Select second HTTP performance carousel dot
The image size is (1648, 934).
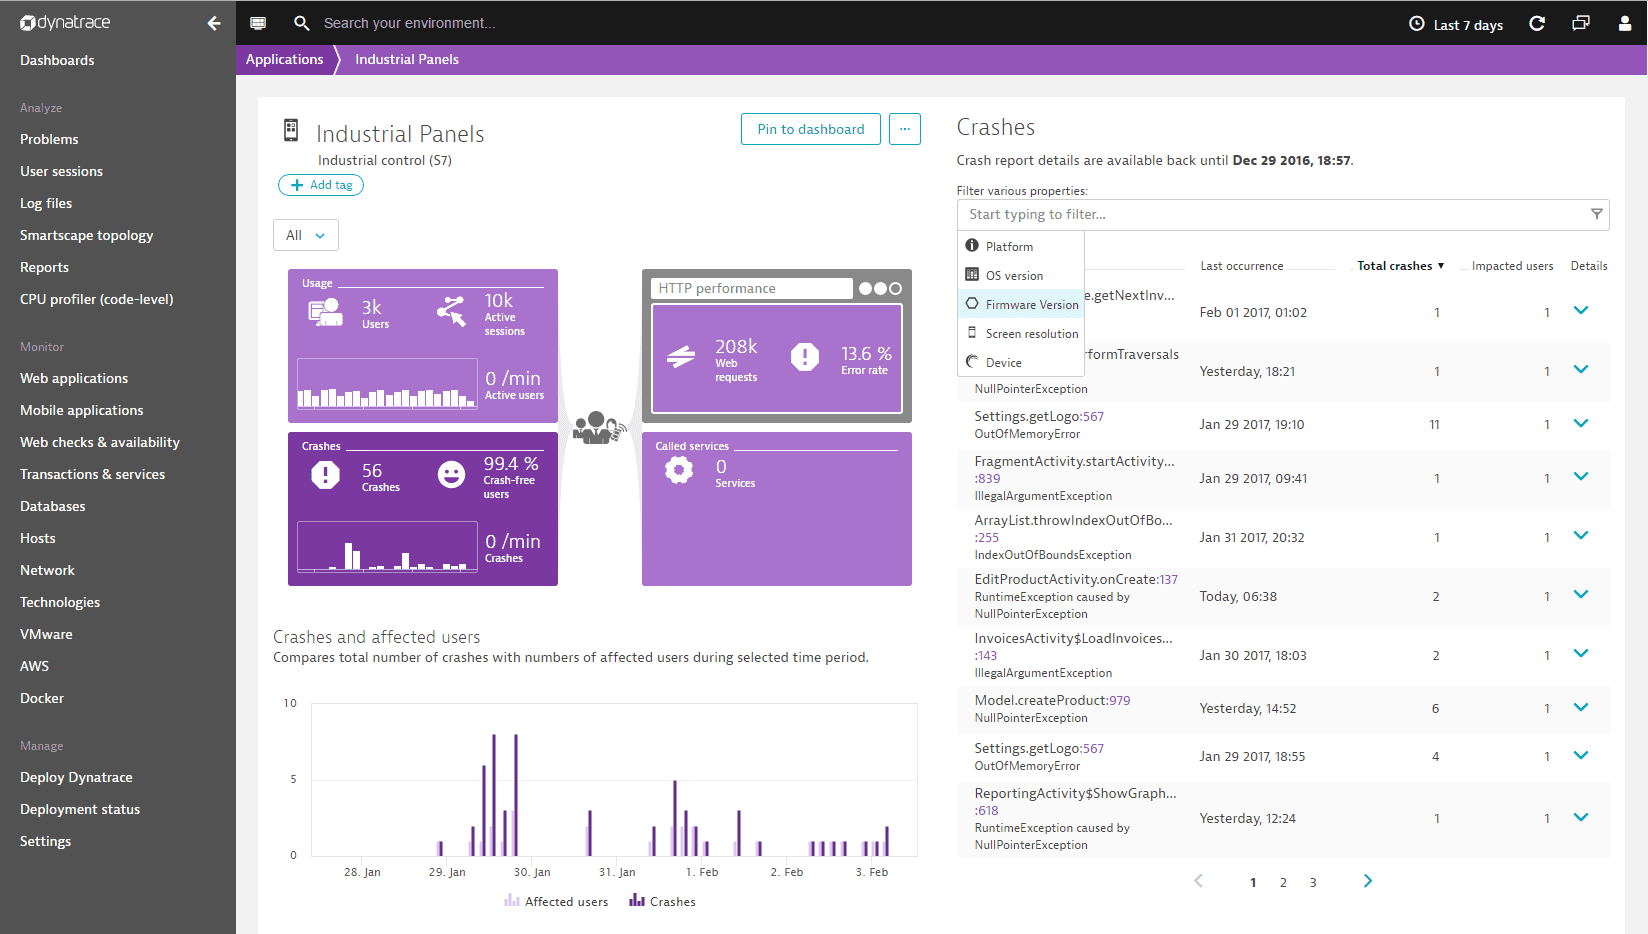pos(880,288)
